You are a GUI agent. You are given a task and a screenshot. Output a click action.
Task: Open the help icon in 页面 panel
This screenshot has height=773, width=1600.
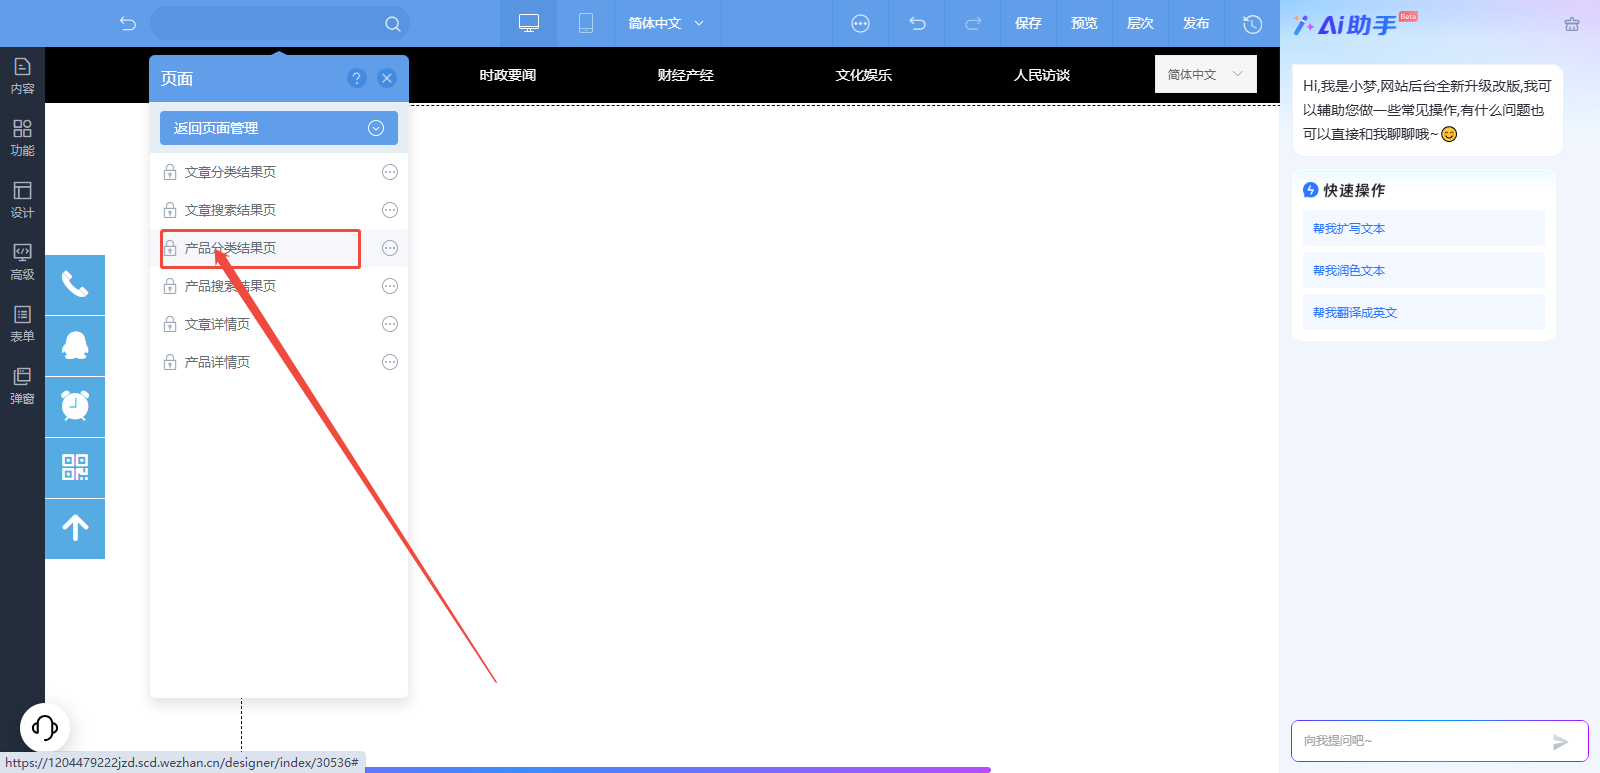pyautogui.click(x=357, y=78)
